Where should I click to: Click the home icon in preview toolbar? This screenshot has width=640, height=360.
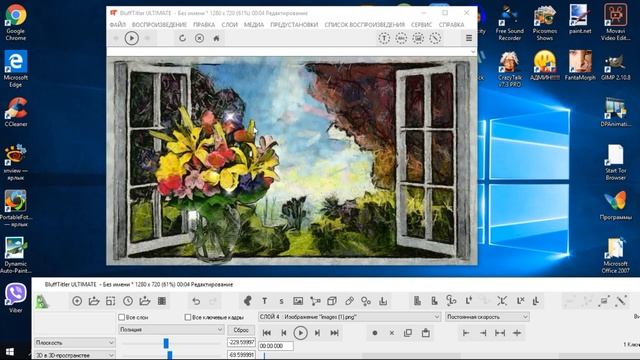pyautogui.click(x=216, y=38)
